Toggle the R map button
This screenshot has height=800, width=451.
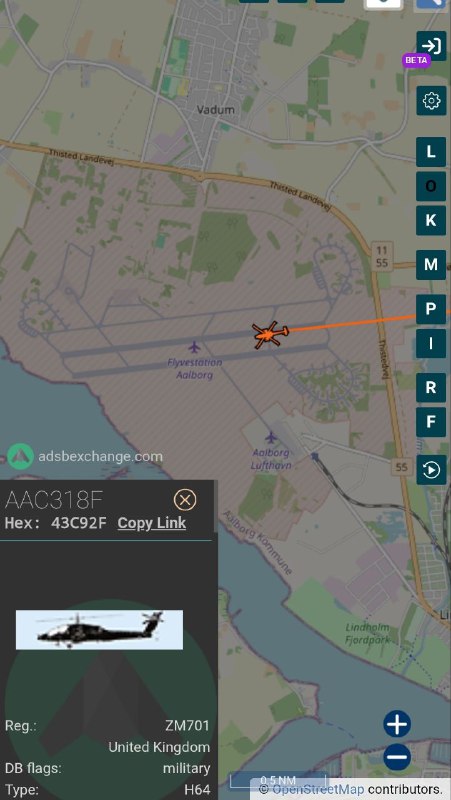pos(431,388)
